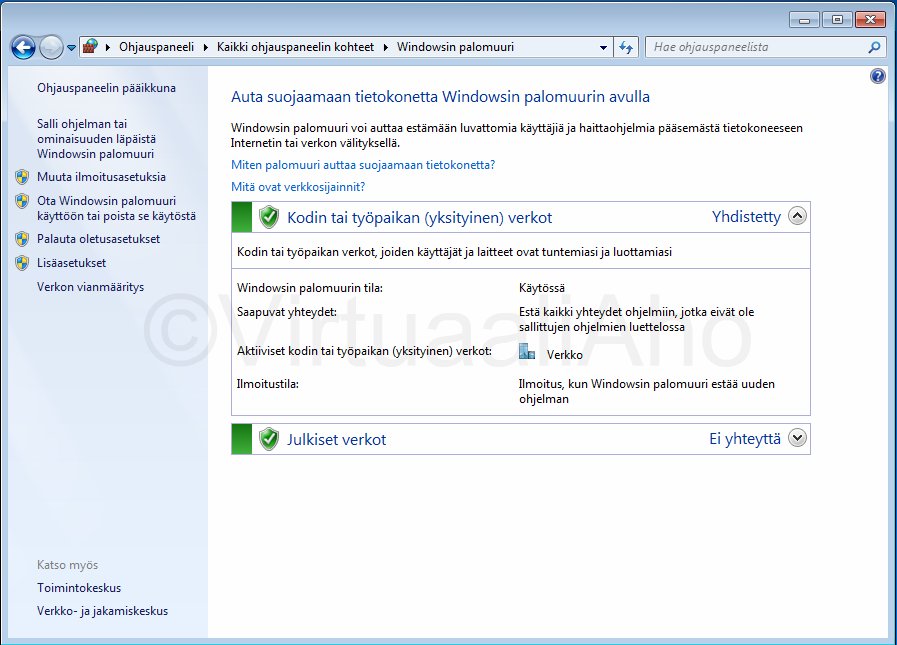Click Yhdistetty status text
Screen dimensions: 897x645
pyautogui.click(x=746, y=216)
